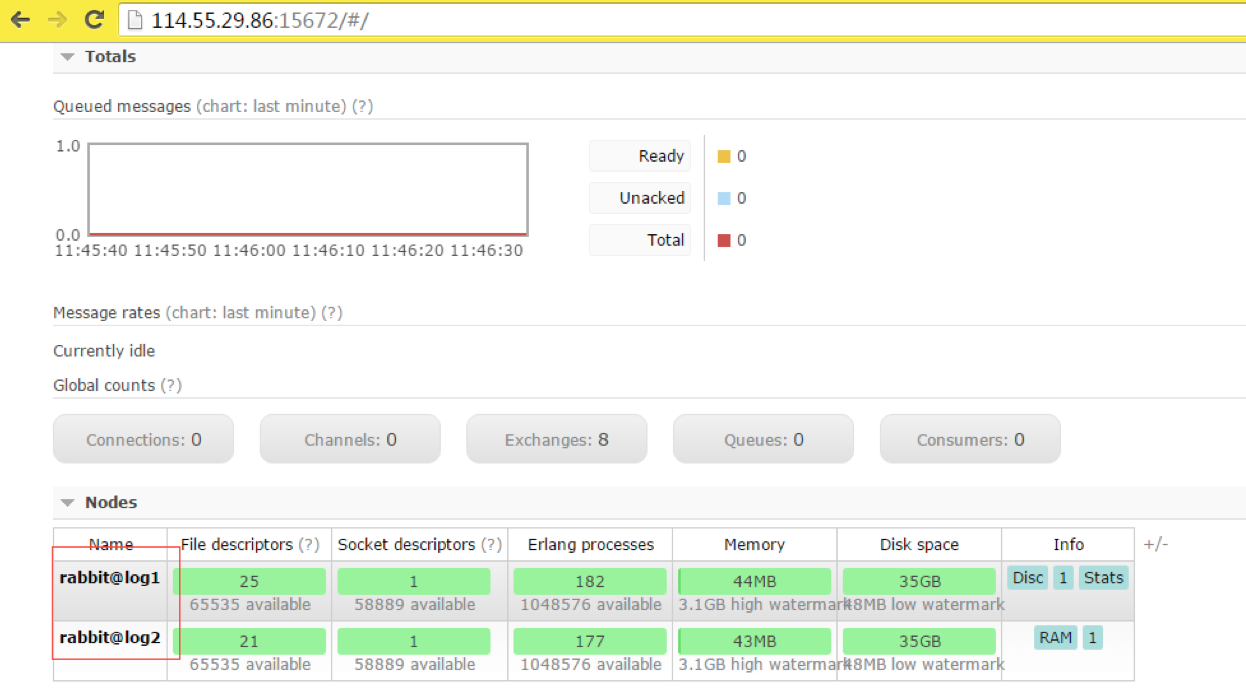Click help (?) beside Queued messages
This screenshot has width=1246, height=694.
click(363, 106)
